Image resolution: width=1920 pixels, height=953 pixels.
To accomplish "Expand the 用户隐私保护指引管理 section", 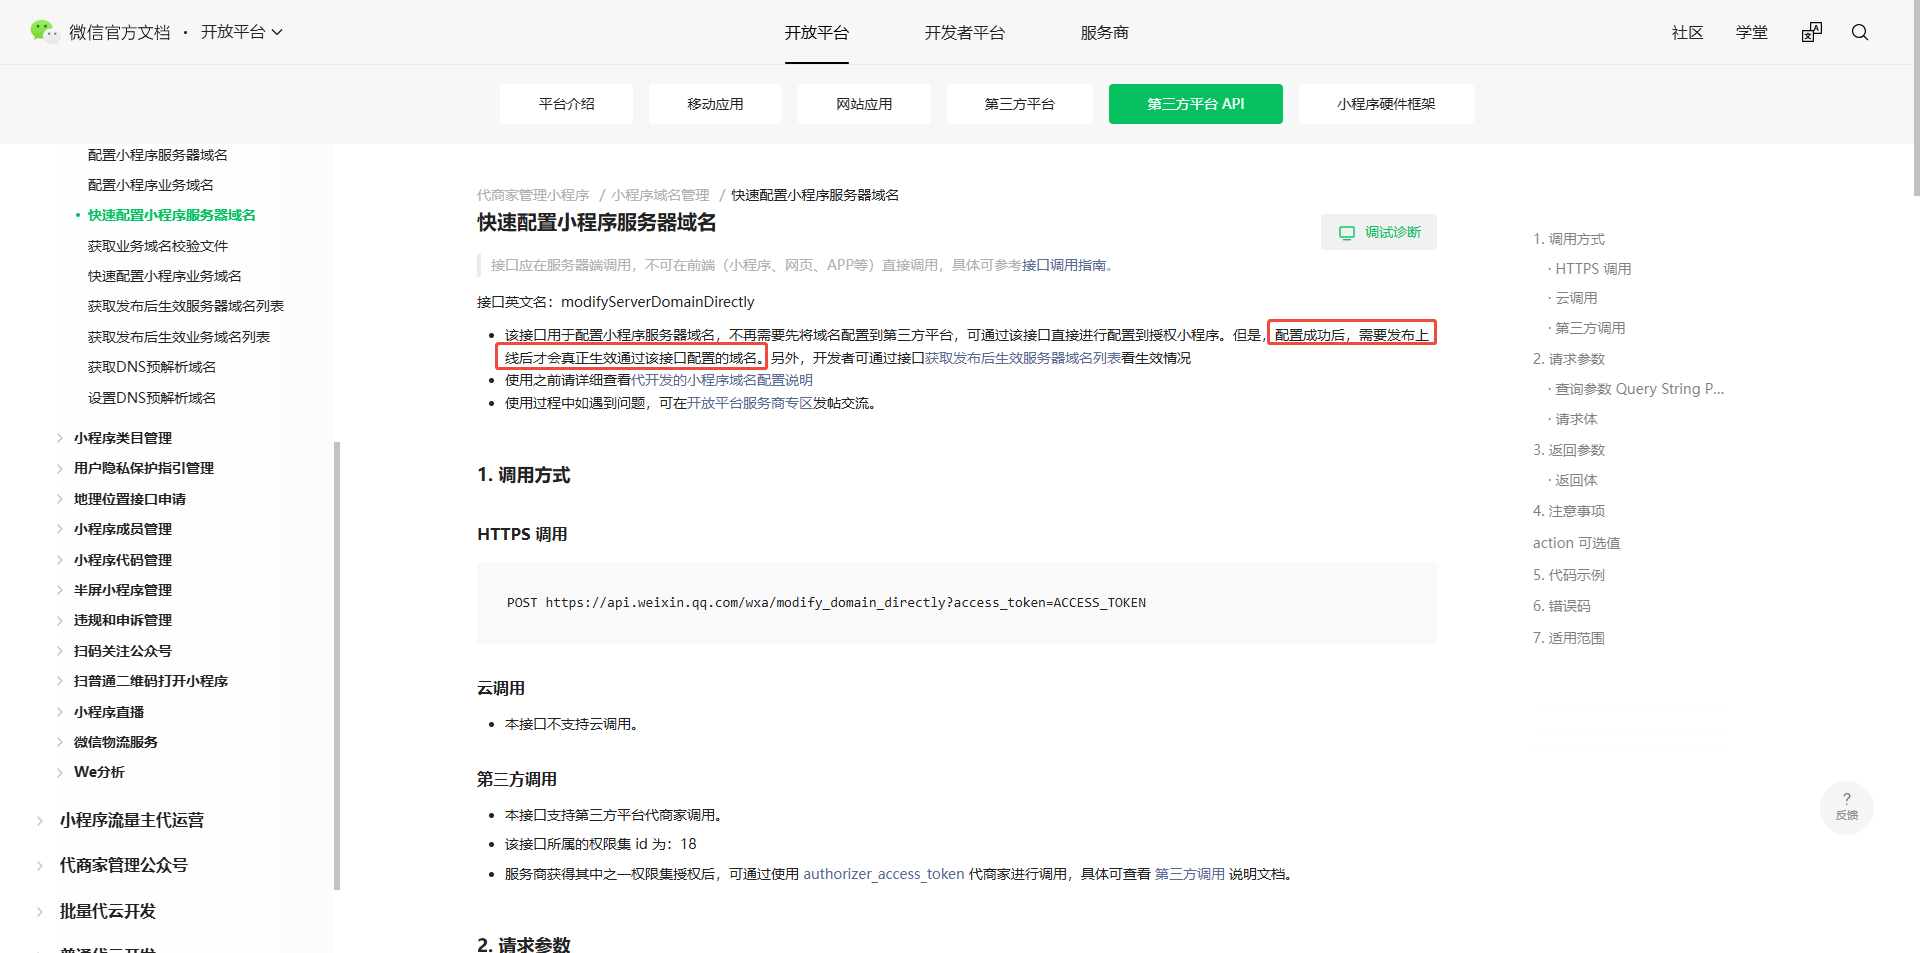I will (144, 468).
